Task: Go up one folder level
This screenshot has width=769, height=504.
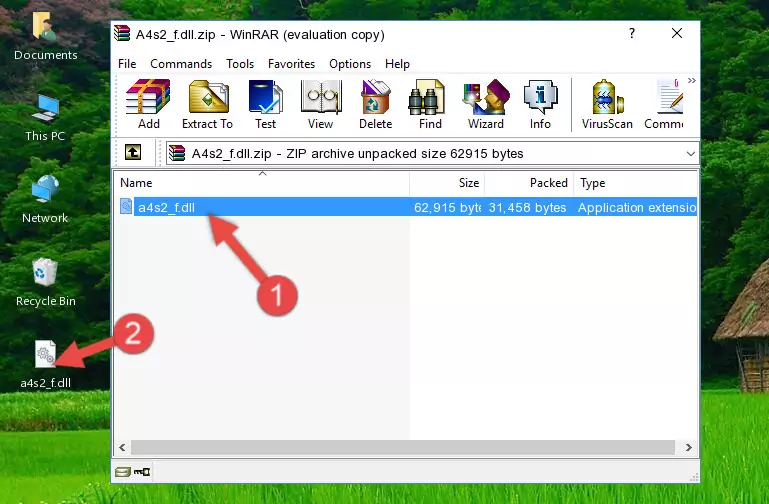Action: (x=133, y=152)
